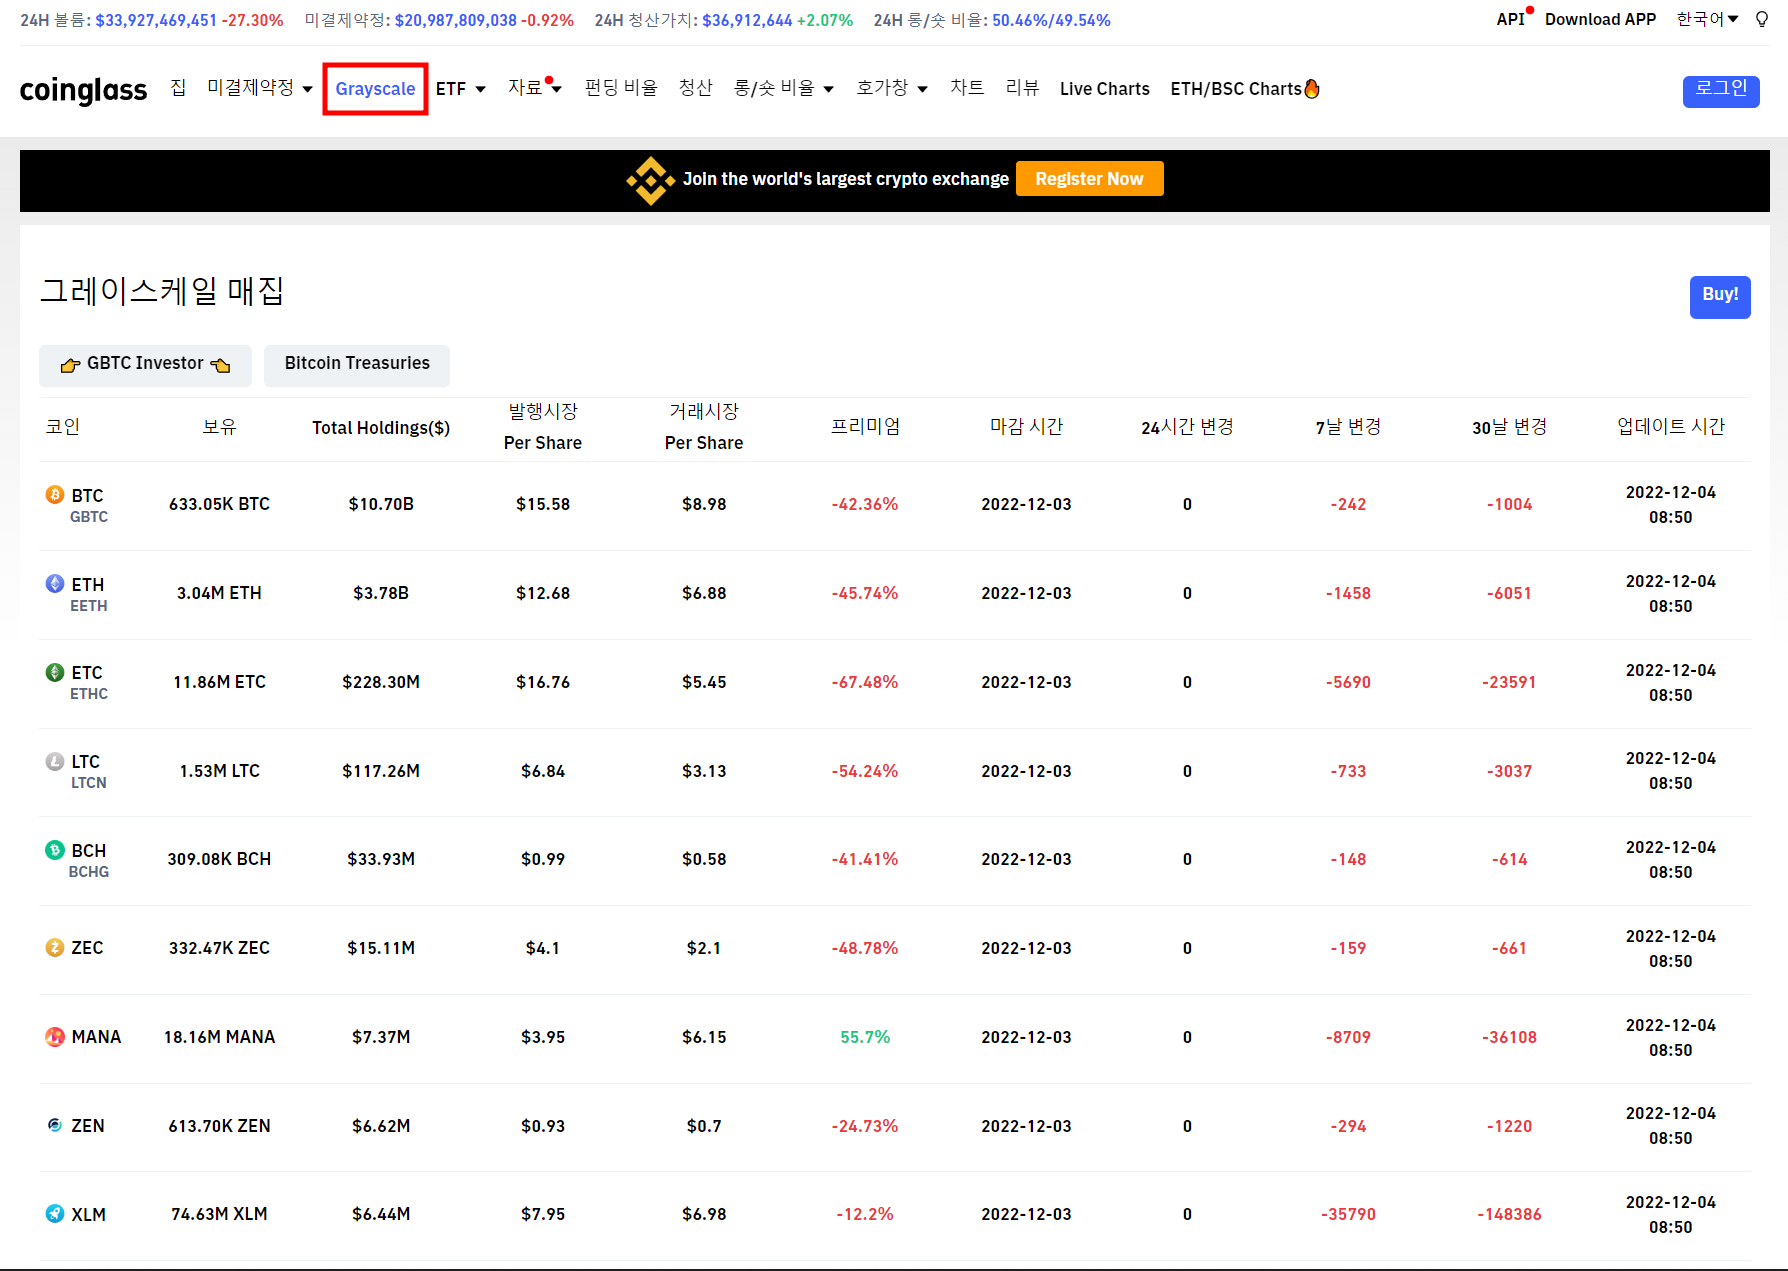
Task: Click the 로그인 login button
Action: coord(1721,90)
